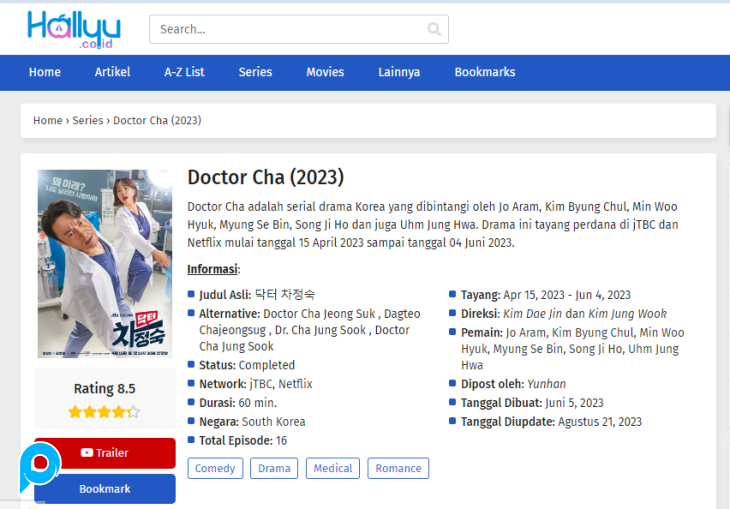Select the Romance genre tag

coord(398,468)
